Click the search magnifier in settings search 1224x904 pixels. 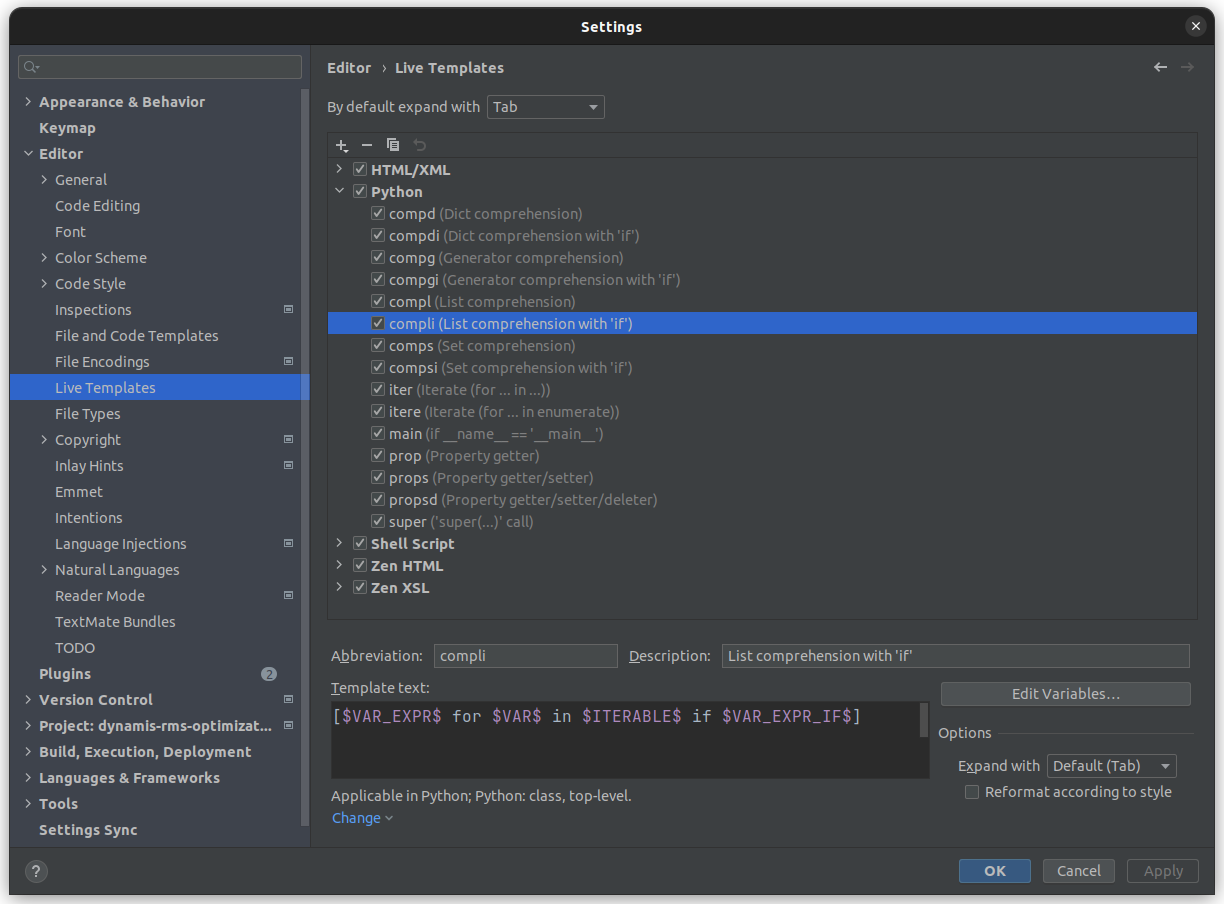click(31, 67)
